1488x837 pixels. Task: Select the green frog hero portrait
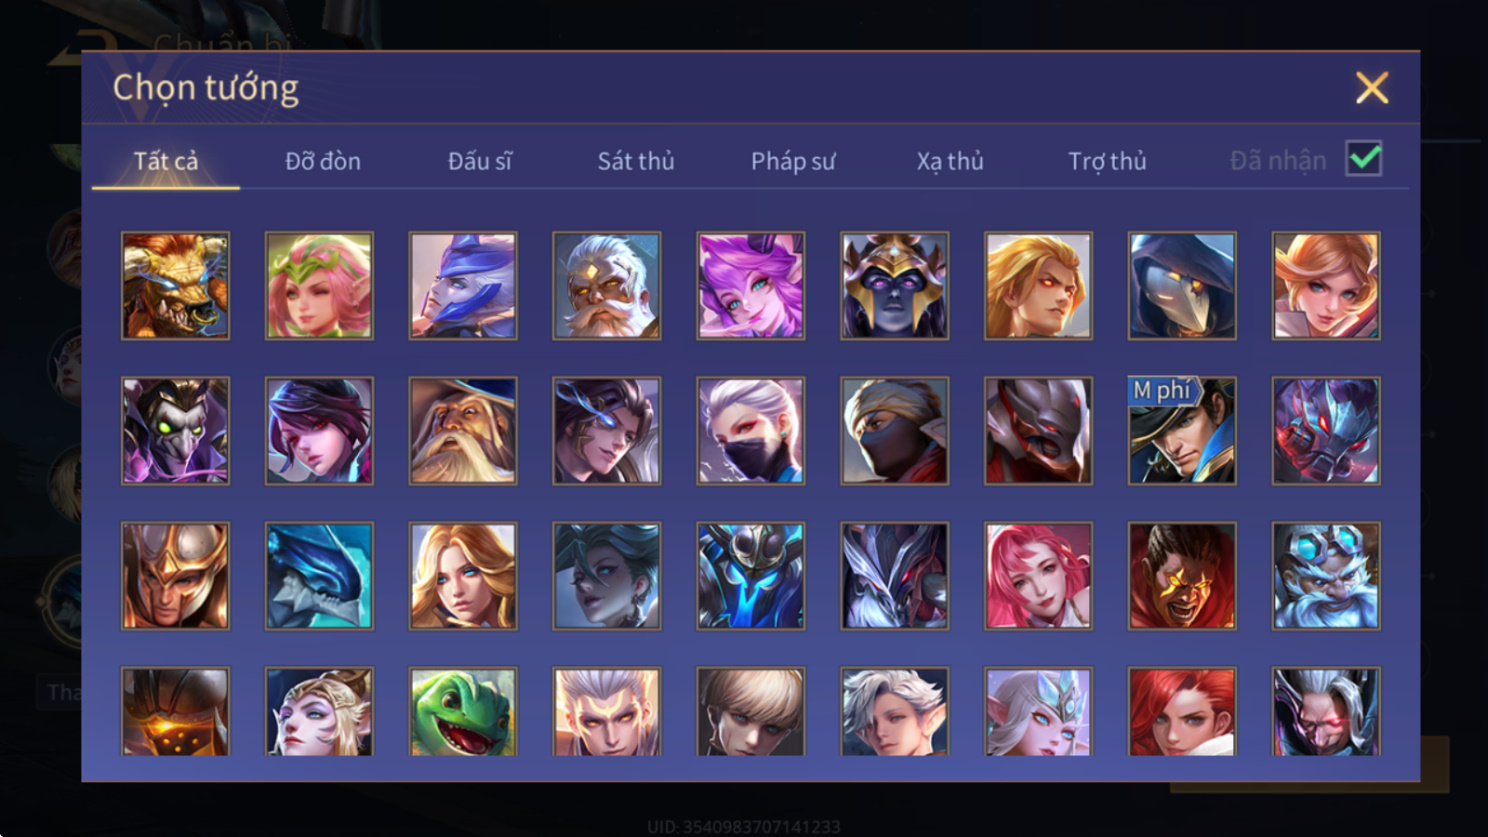click(x=463, y=711)
